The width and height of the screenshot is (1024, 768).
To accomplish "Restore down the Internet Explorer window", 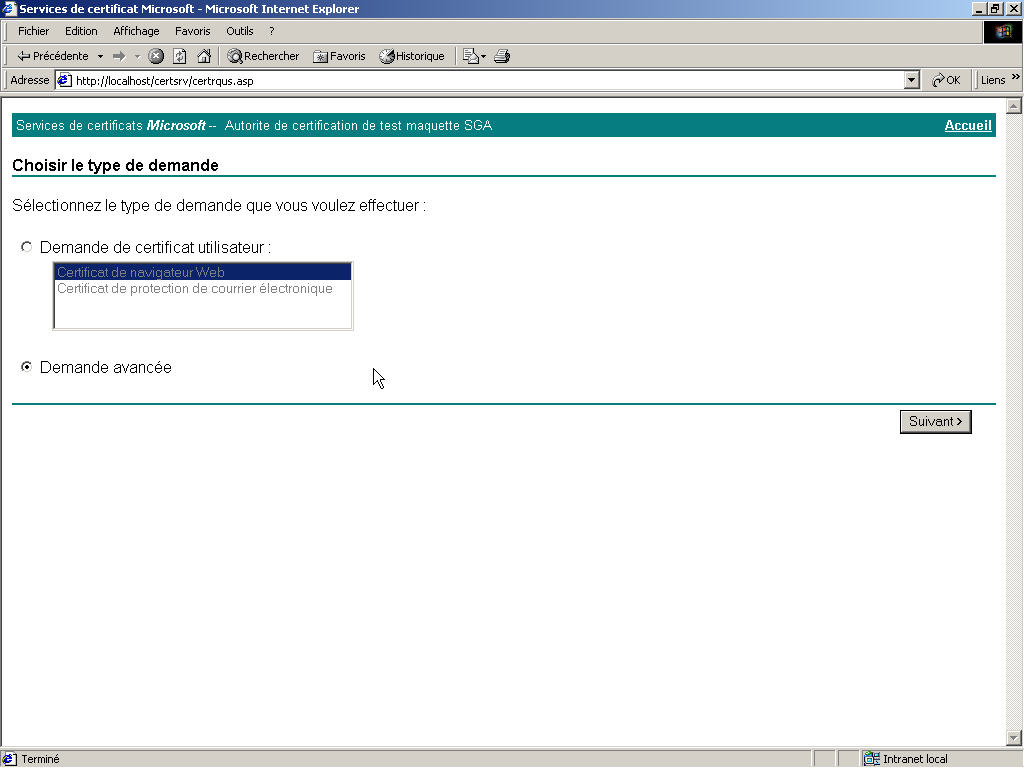I will tap(994, 9).
